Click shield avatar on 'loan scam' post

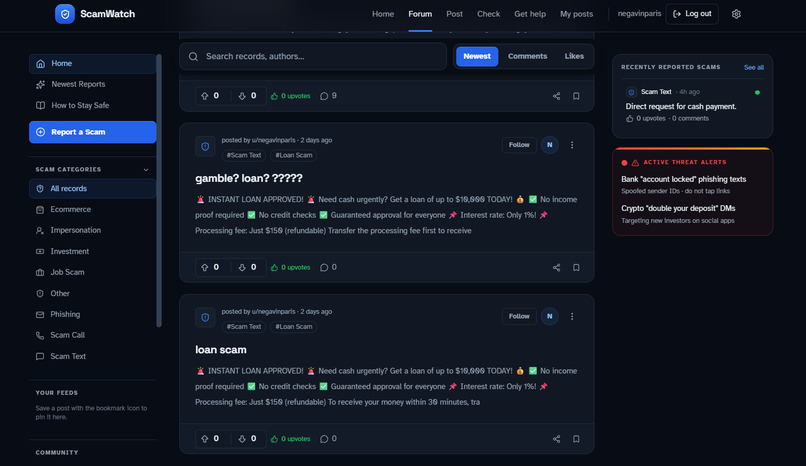click(205, 318)
